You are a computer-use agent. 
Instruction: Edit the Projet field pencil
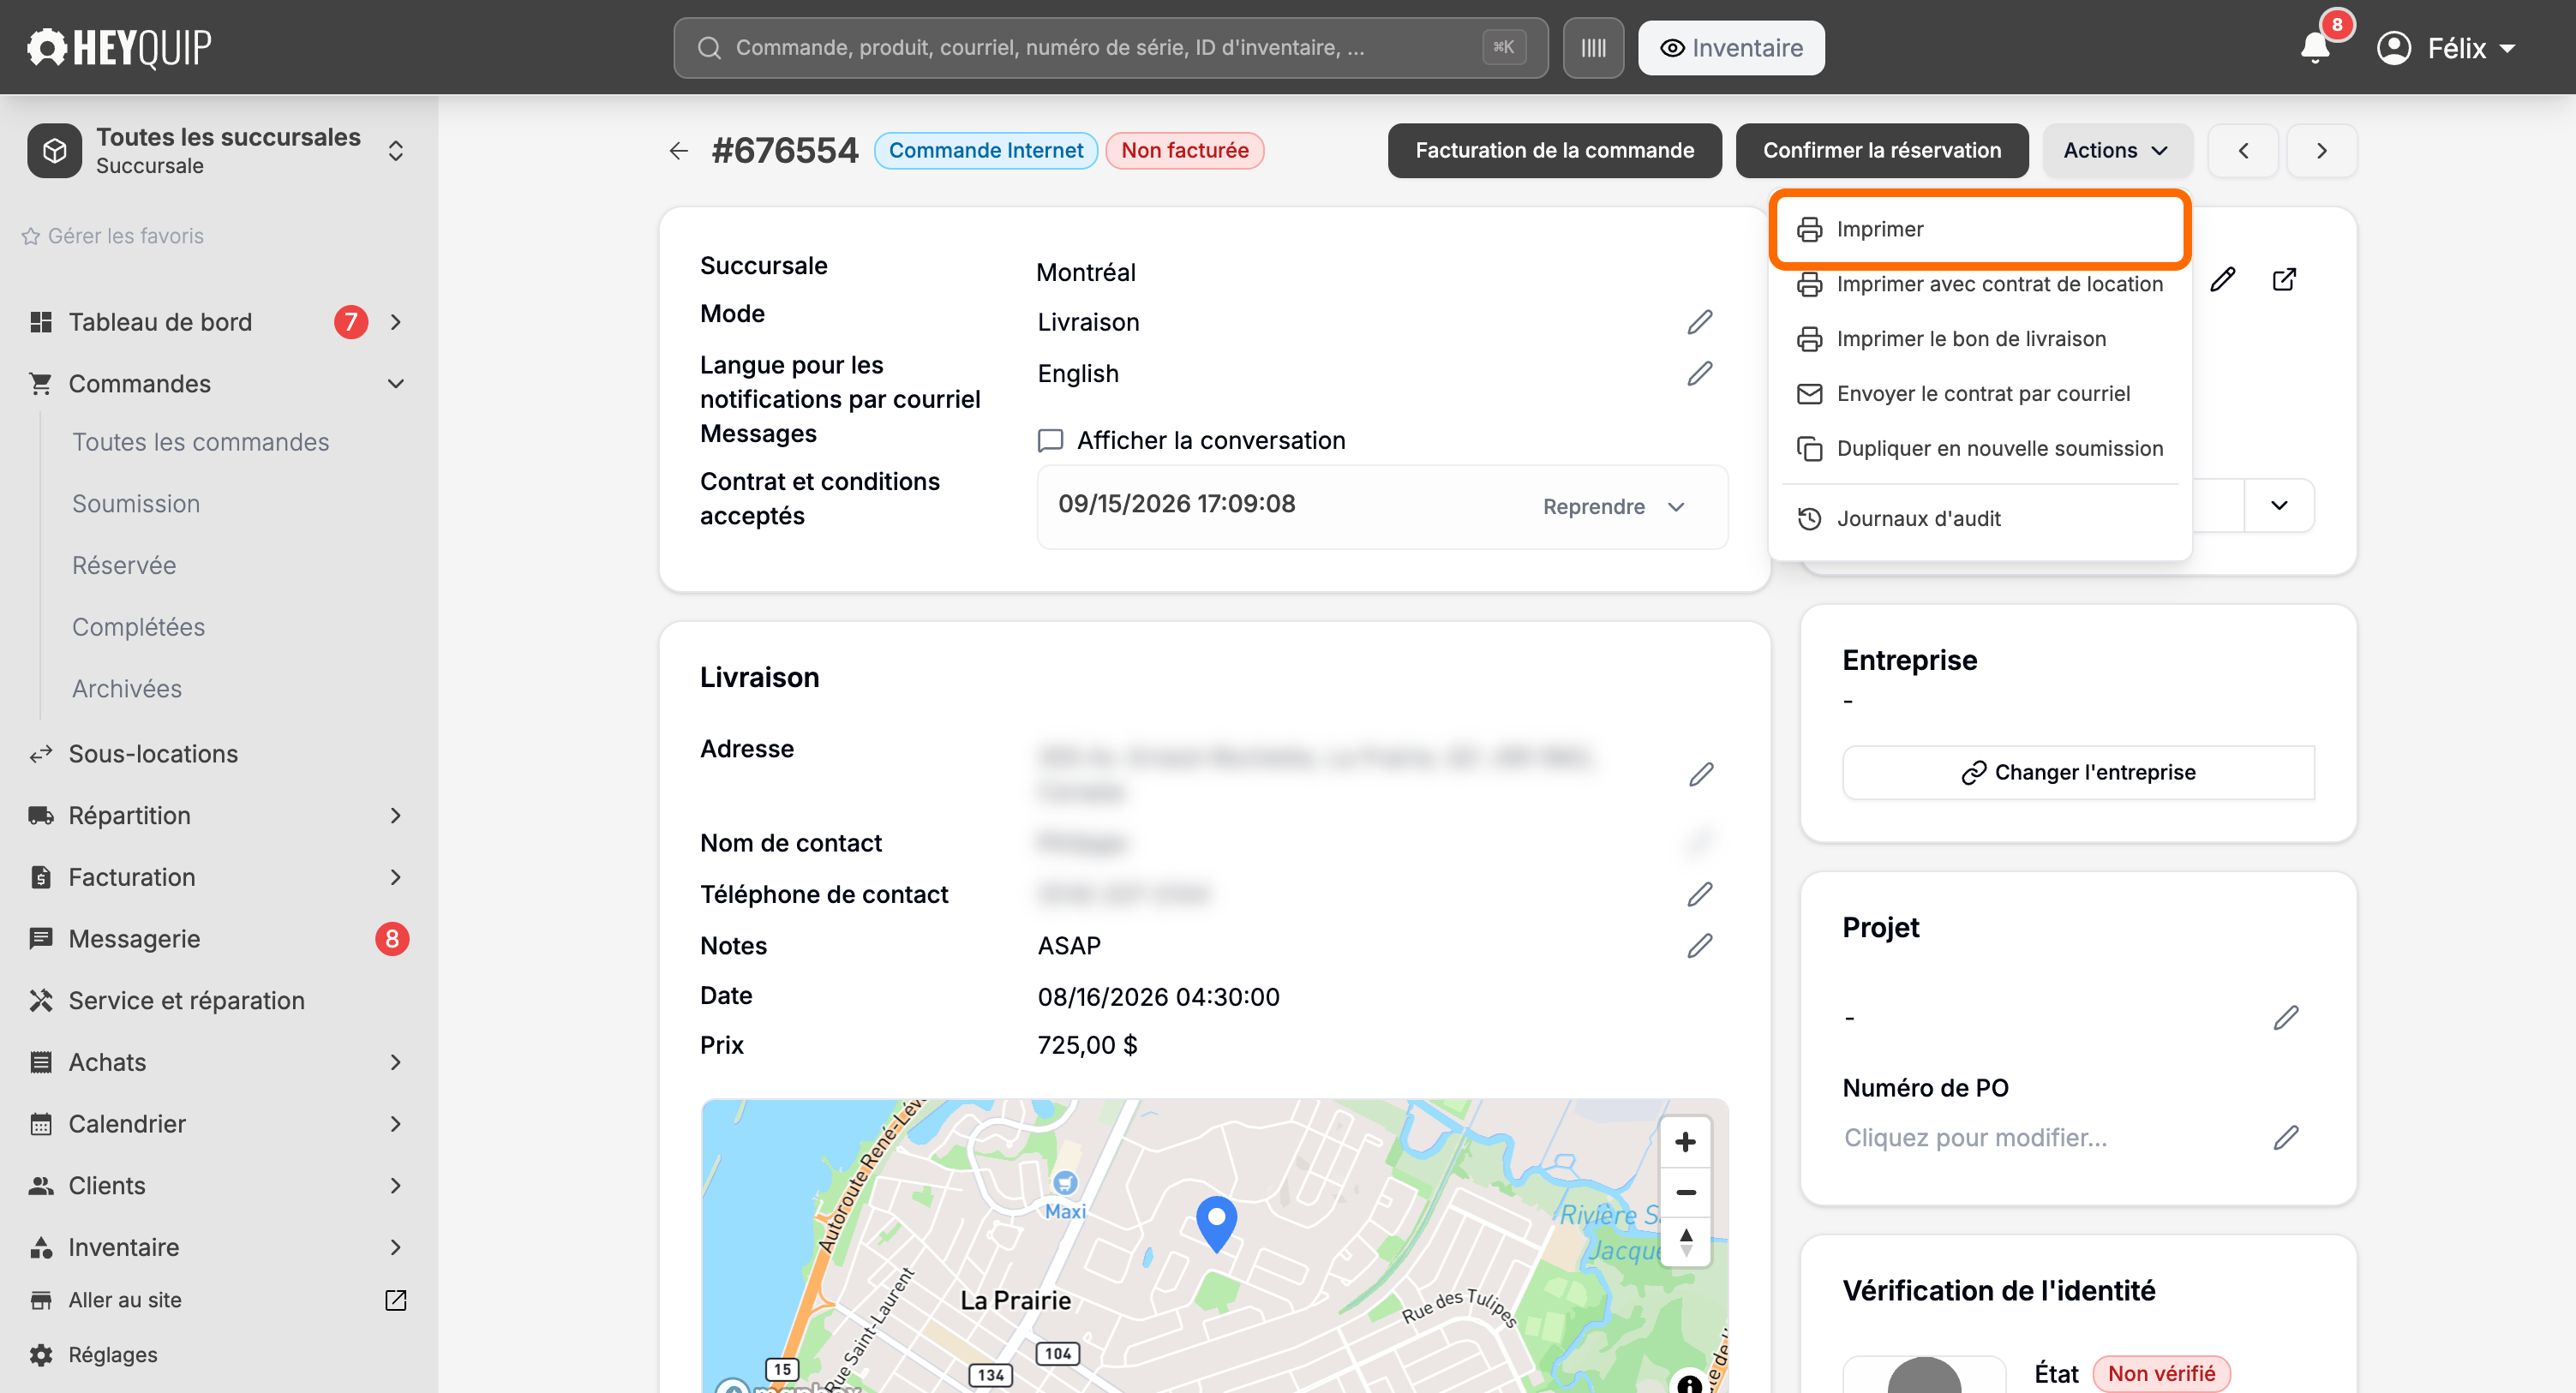(x=2286, y=1017)
